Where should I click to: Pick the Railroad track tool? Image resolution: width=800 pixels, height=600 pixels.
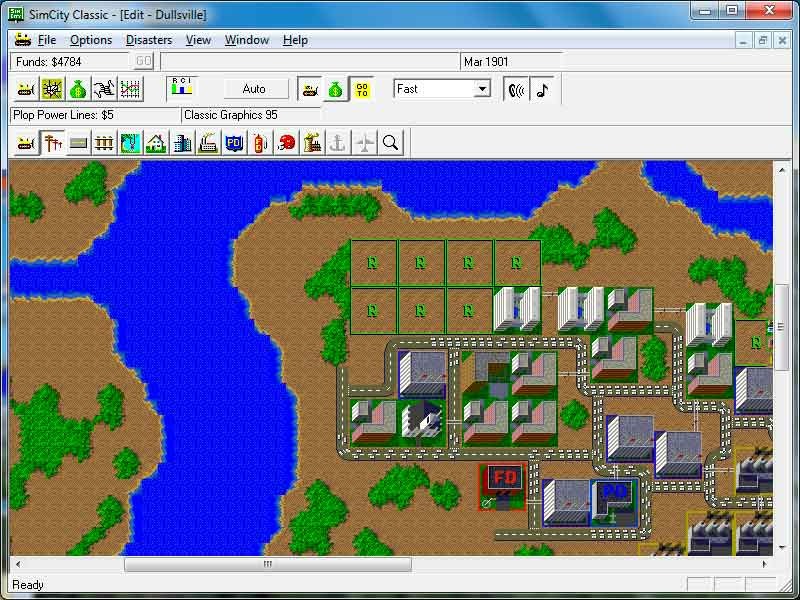[x=104, y=143]
